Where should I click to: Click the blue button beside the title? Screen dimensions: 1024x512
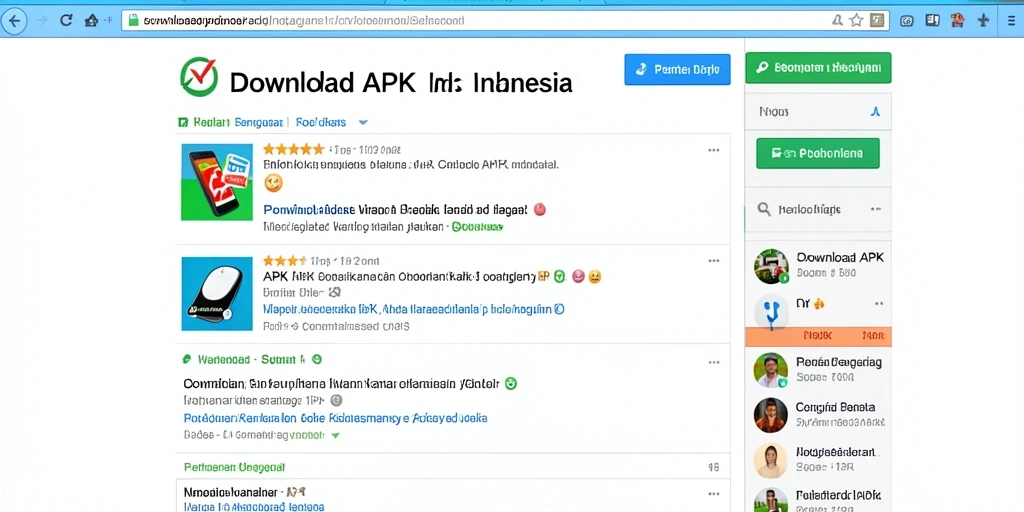click(x=677, y=69)
